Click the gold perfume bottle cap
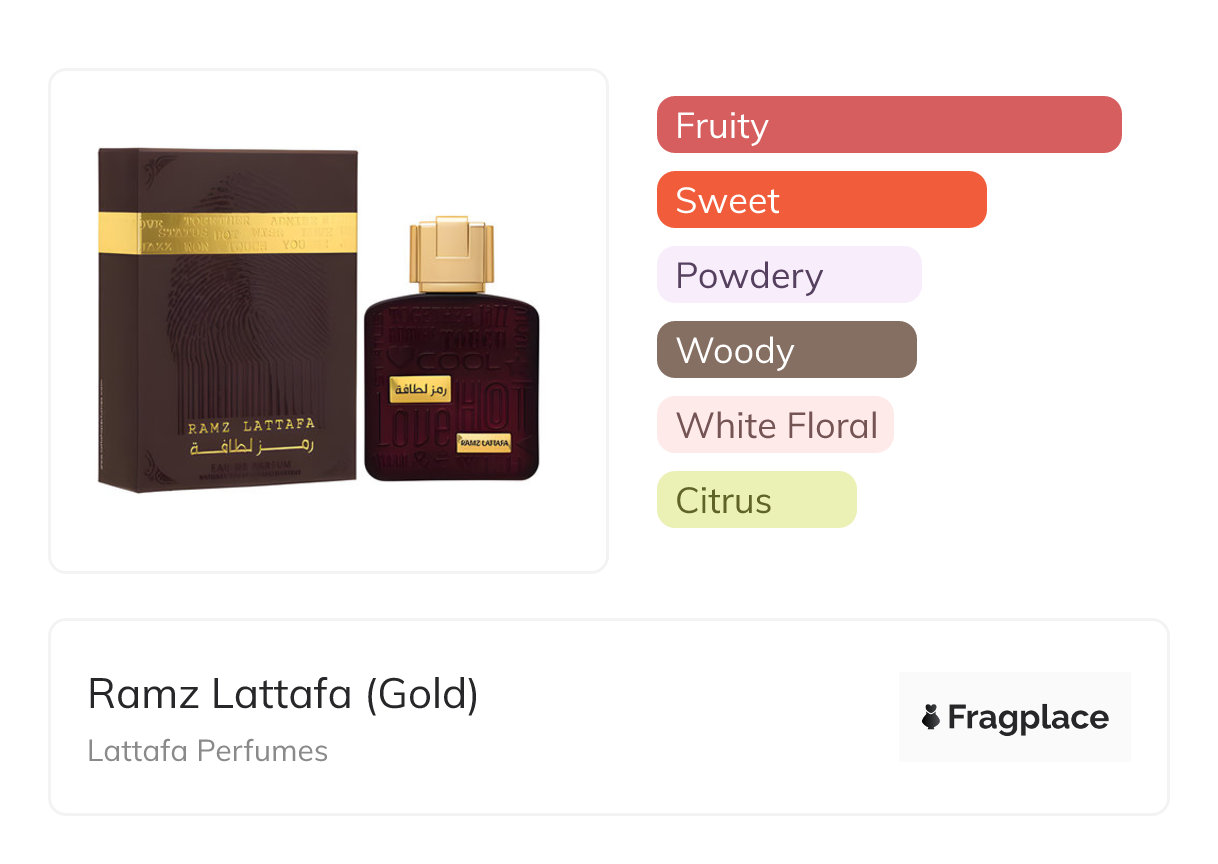 click(x=451, y=256)
